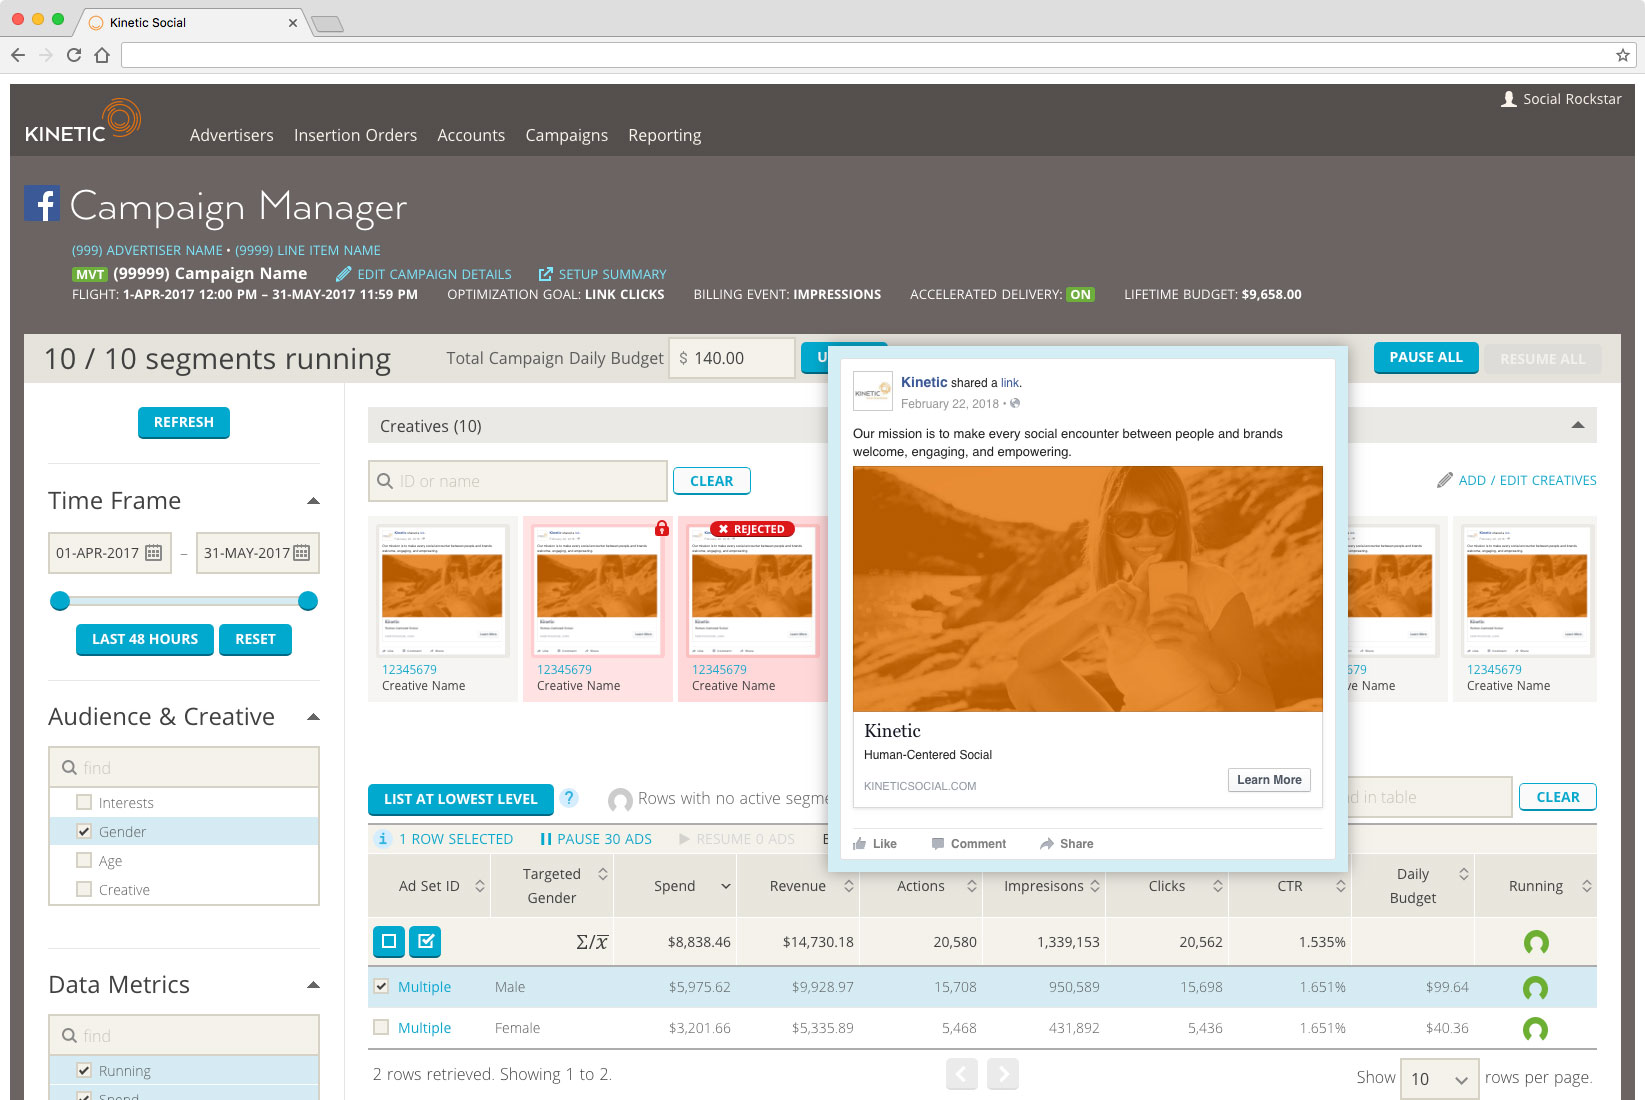
Task: Bookmark page with star icon
Action: coord(1623,55)
